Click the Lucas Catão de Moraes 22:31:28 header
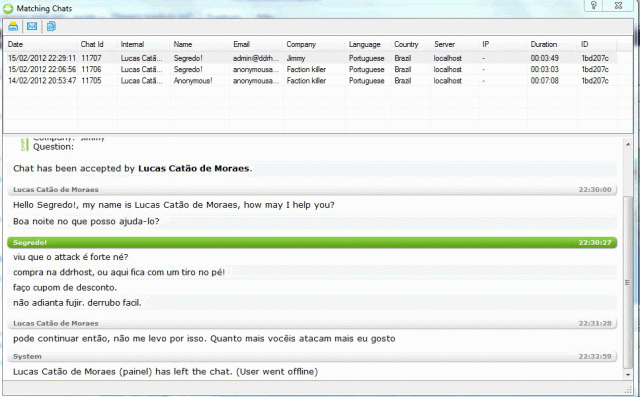 click(x=312, y=324)
